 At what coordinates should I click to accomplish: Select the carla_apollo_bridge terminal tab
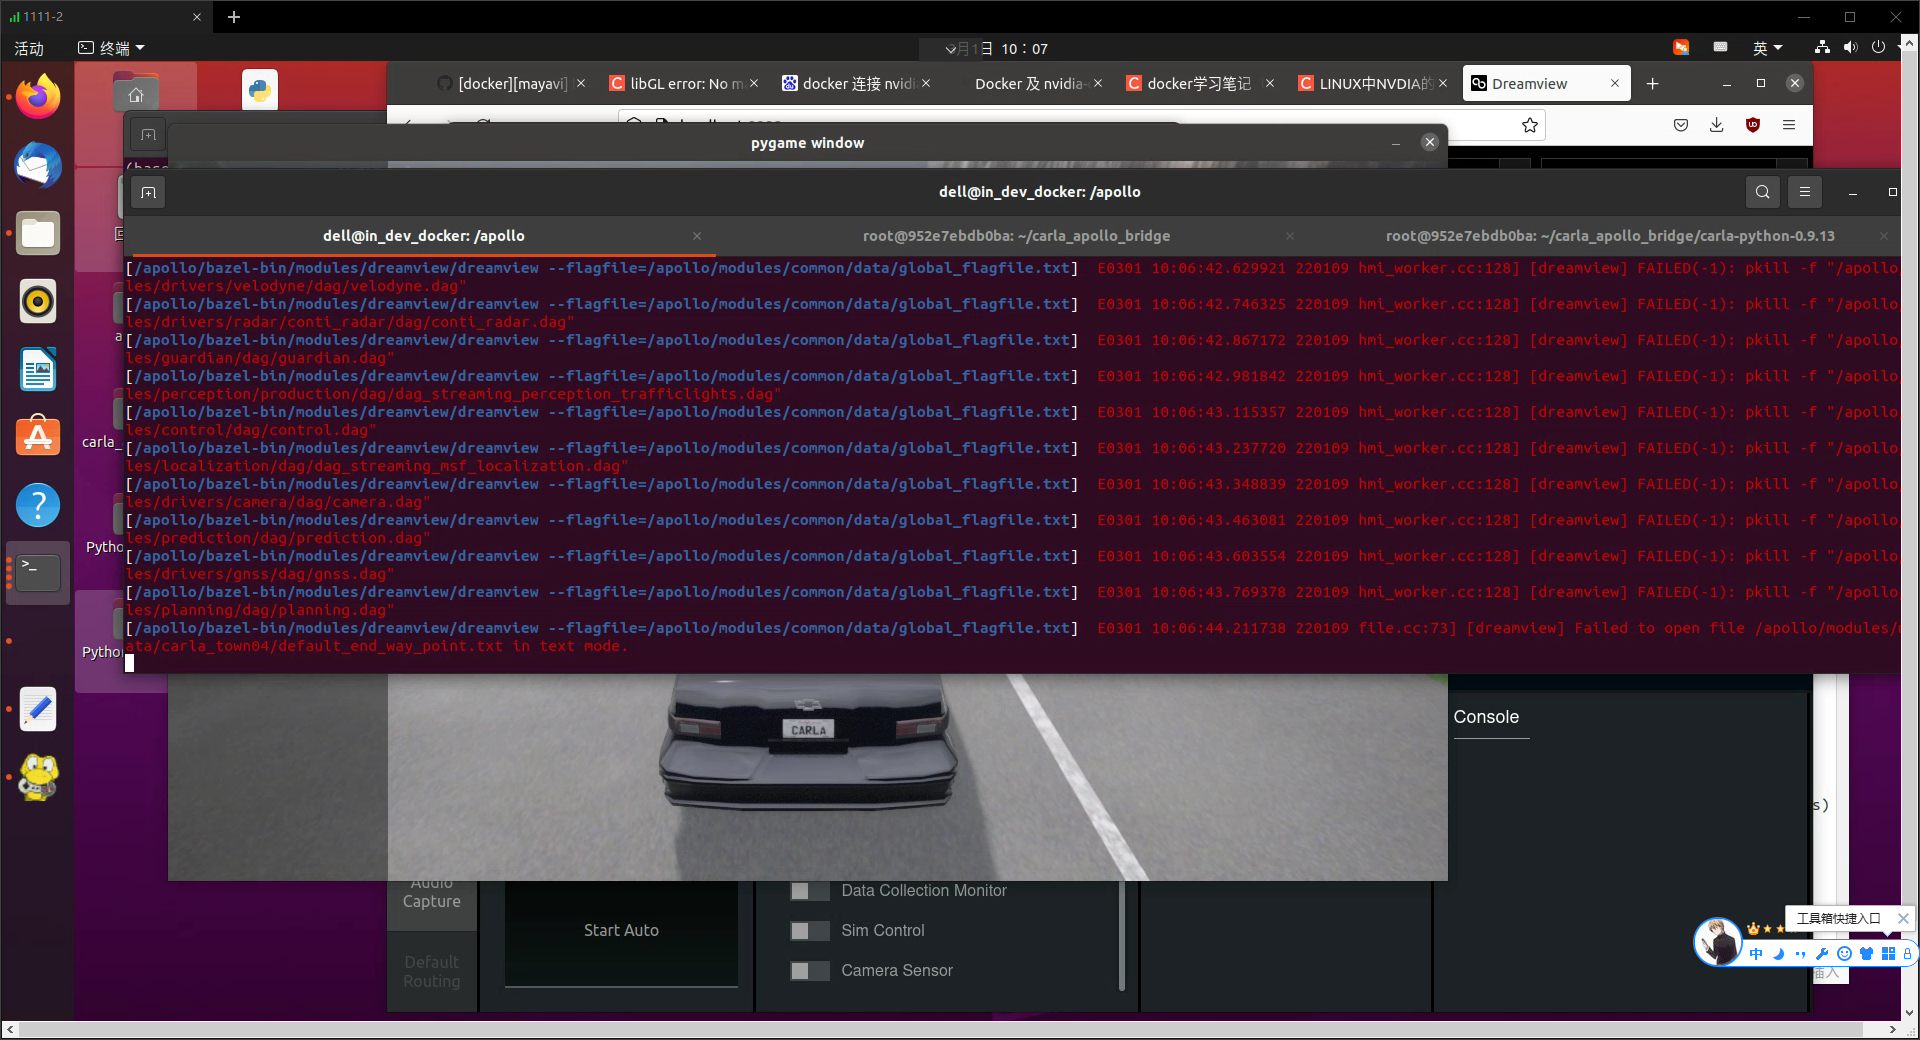[x=1017, y=236]
